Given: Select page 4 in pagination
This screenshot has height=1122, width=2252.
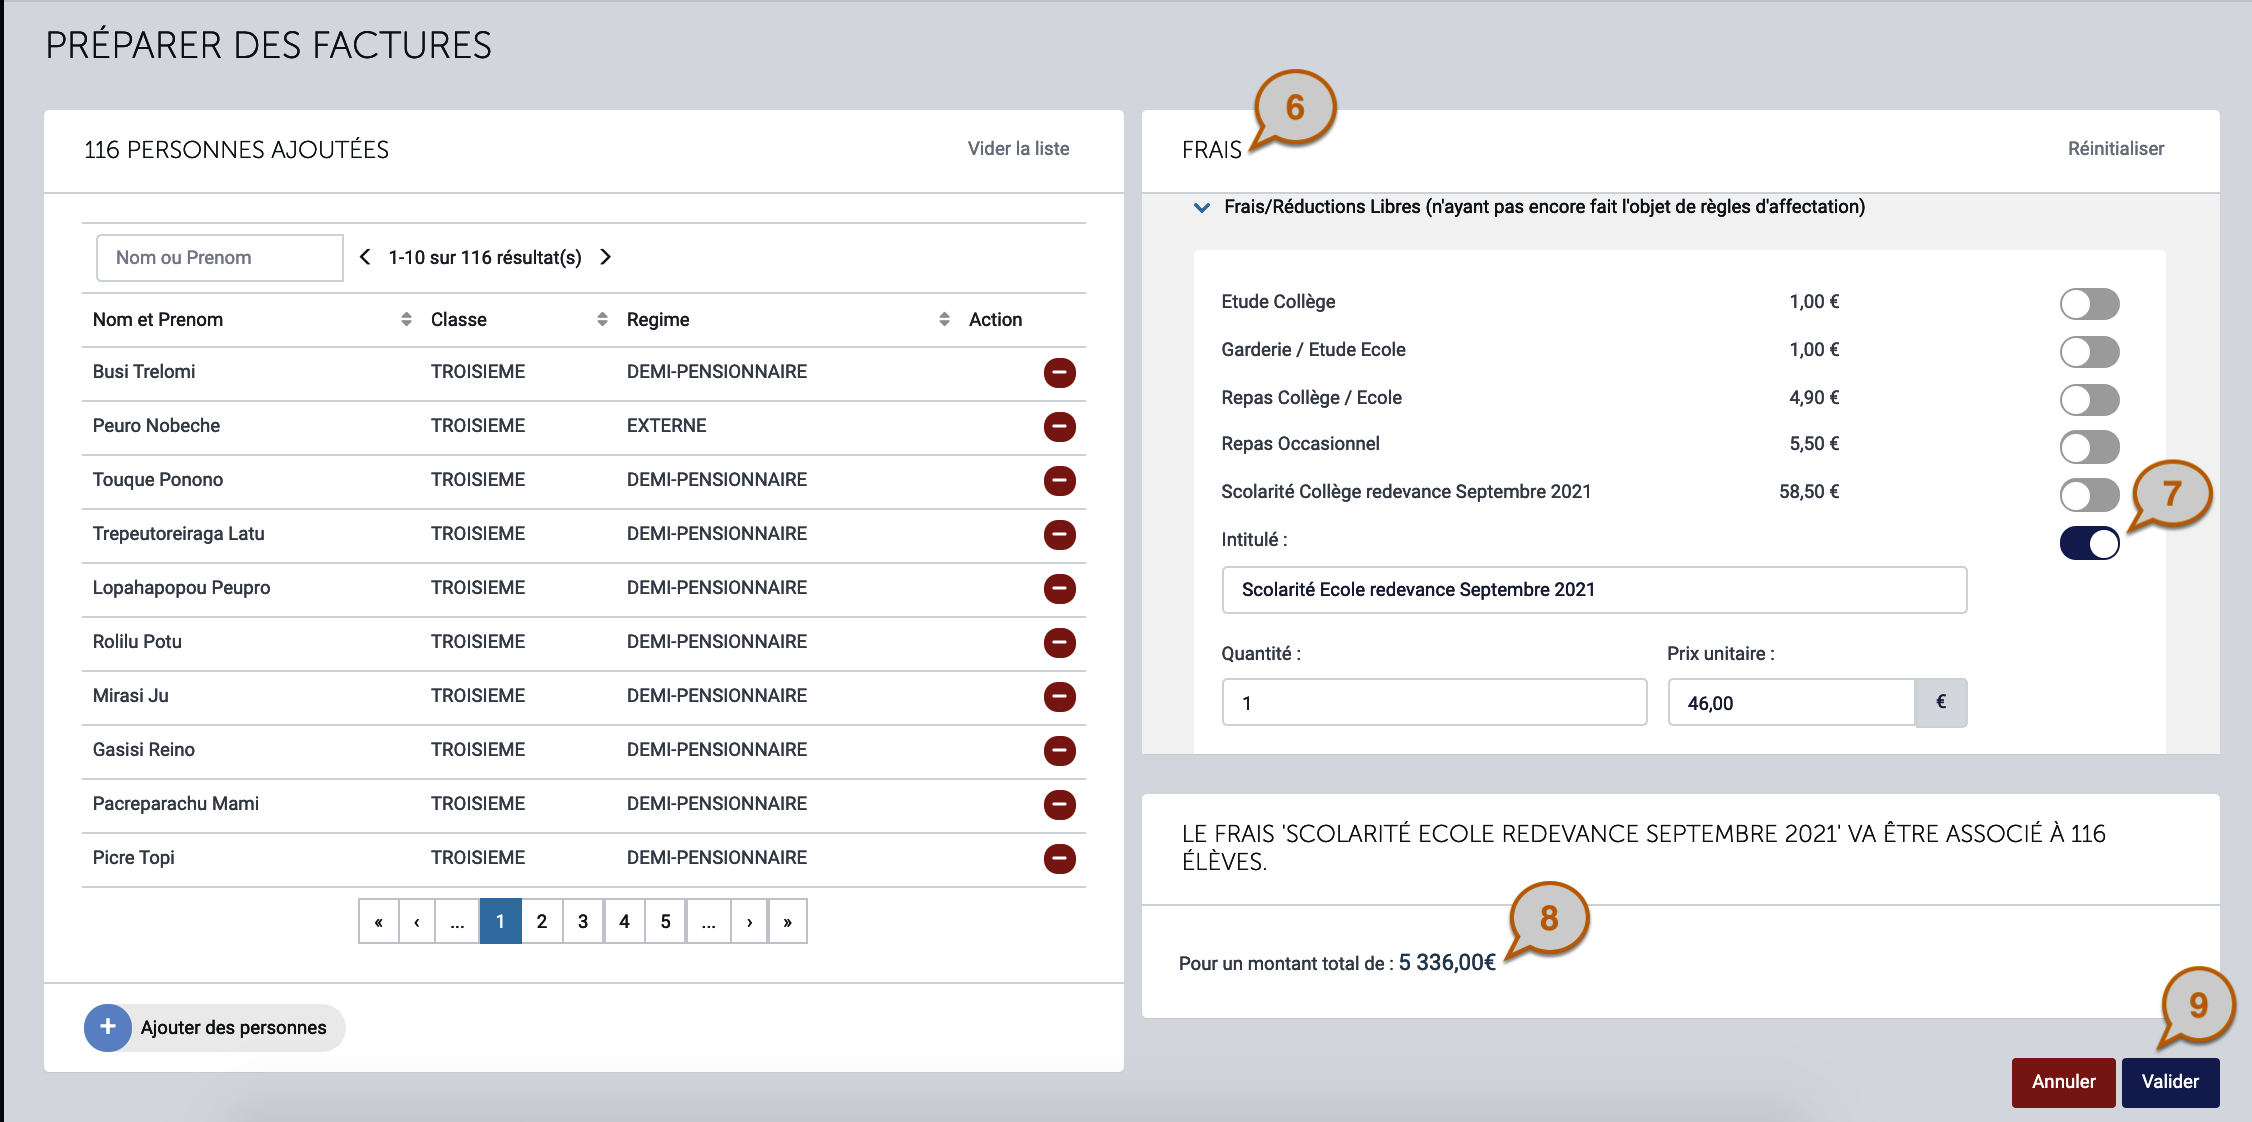Looking at the screenshot, I should pyautogui.click(x=624, y=921).
